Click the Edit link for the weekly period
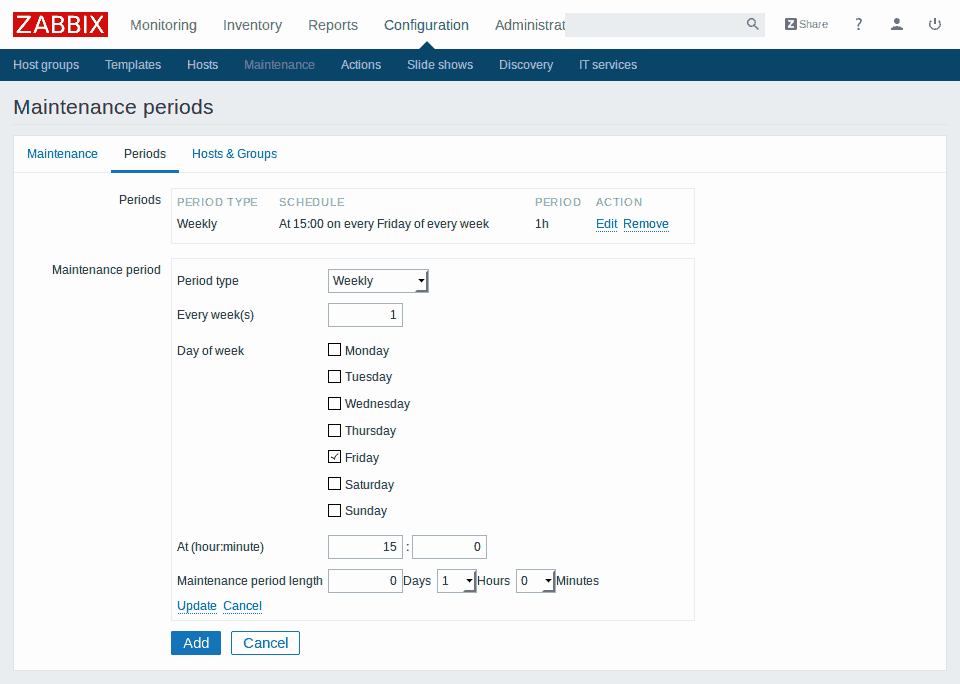Screen dimensions: 960x684 606,224
